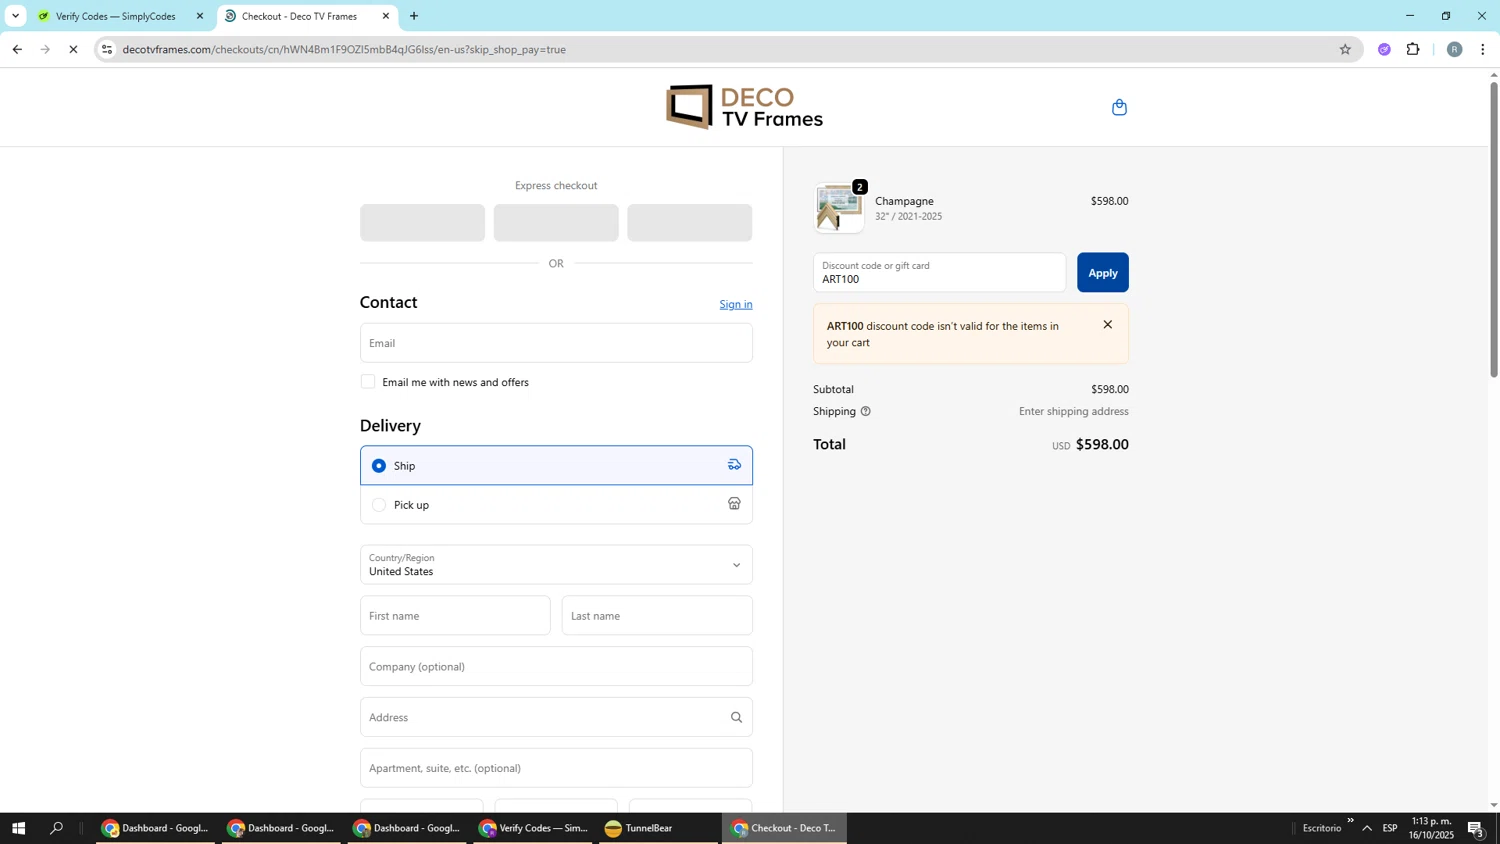The width and height of the screenshot is (1500, 844).
Task: Click the ESP language indicator
Action: point(1390,828)
